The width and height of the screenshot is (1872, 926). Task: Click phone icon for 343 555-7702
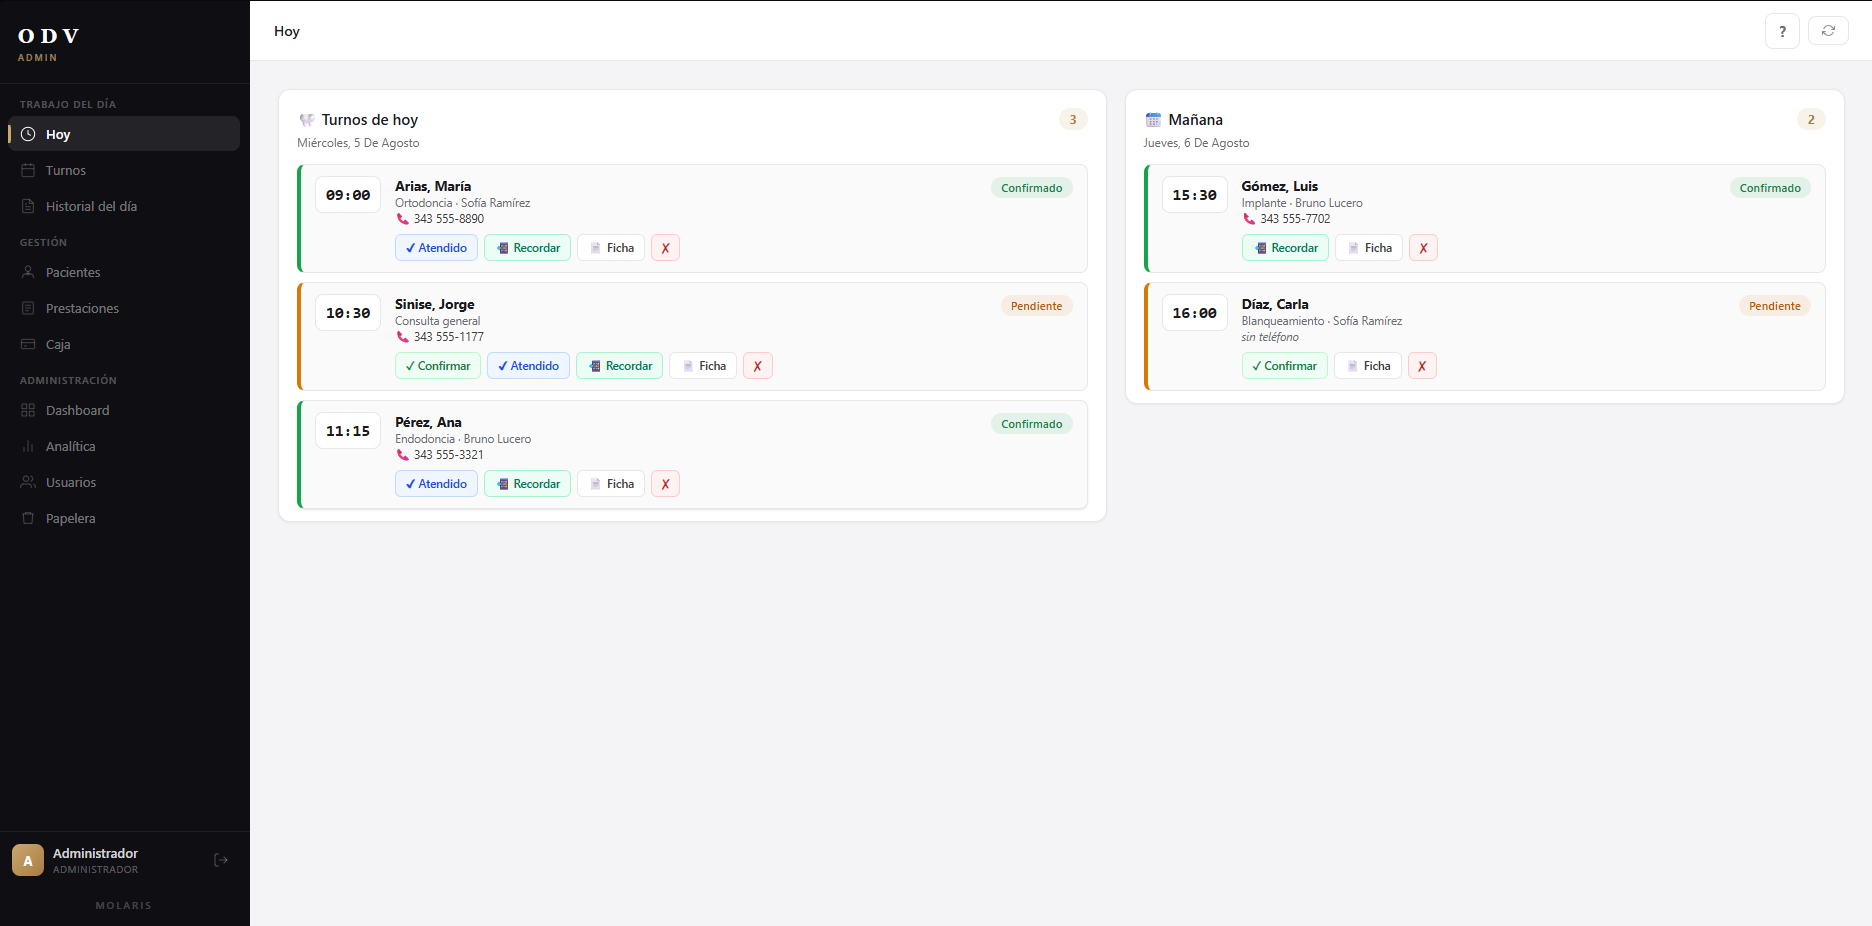(x=1249, y=219)
